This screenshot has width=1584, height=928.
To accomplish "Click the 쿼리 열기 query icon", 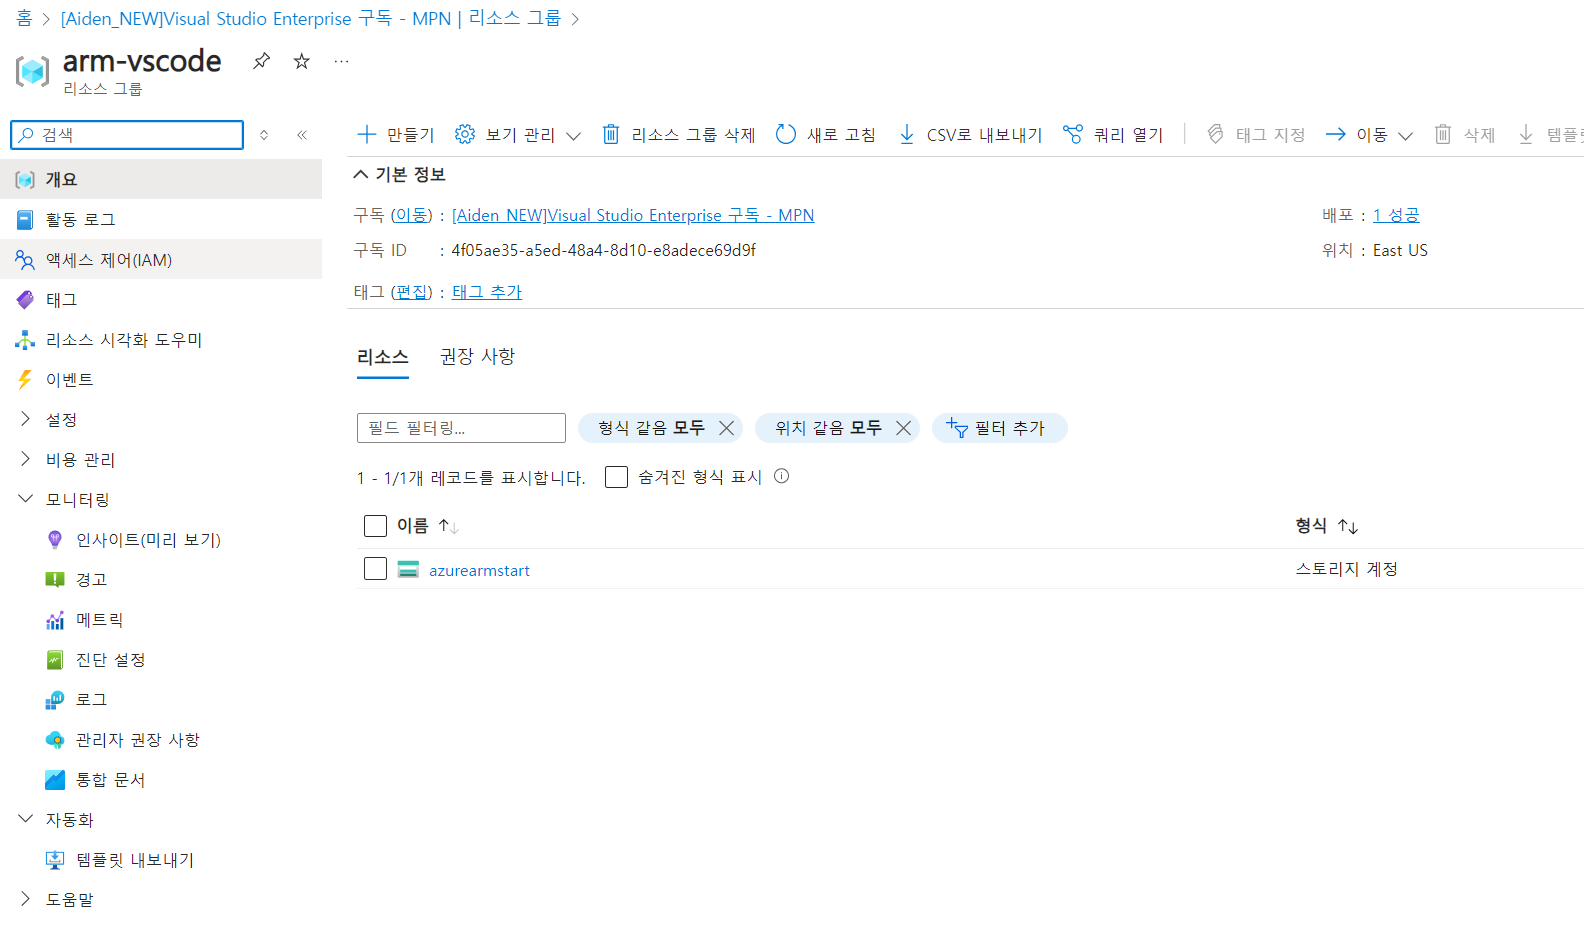I will [1073, 134].
